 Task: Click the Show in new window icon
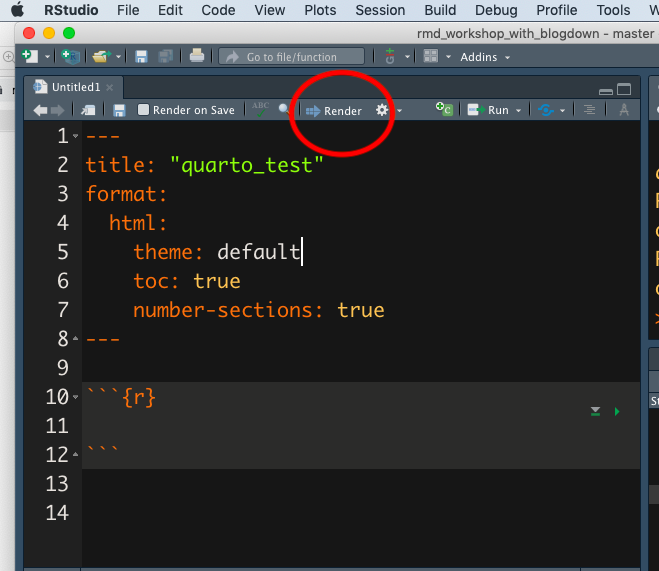pos(88,111)
